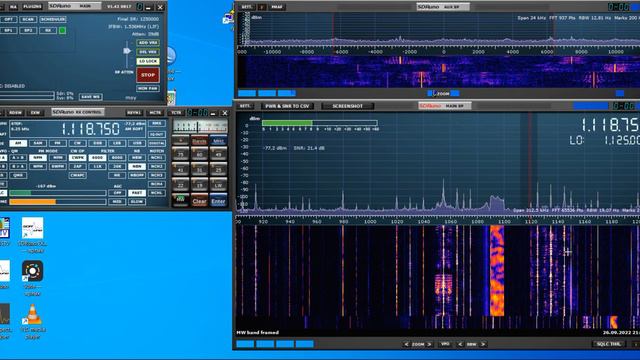Click the 1.118.750 frequency display in RX Control
Screen dimensions: 640x360
click(x=91, y=129)
